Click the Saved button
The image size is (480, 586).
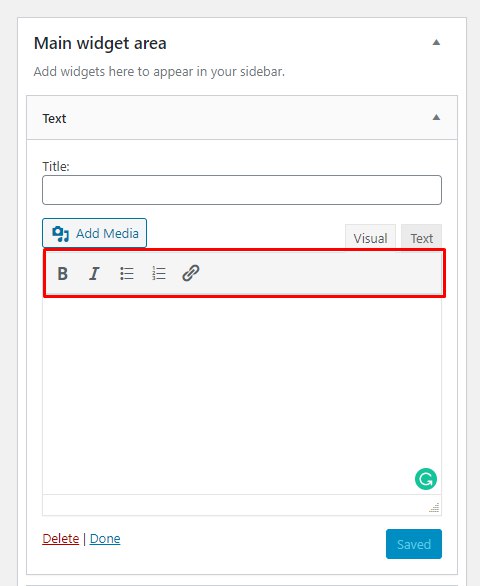(413, 544)
